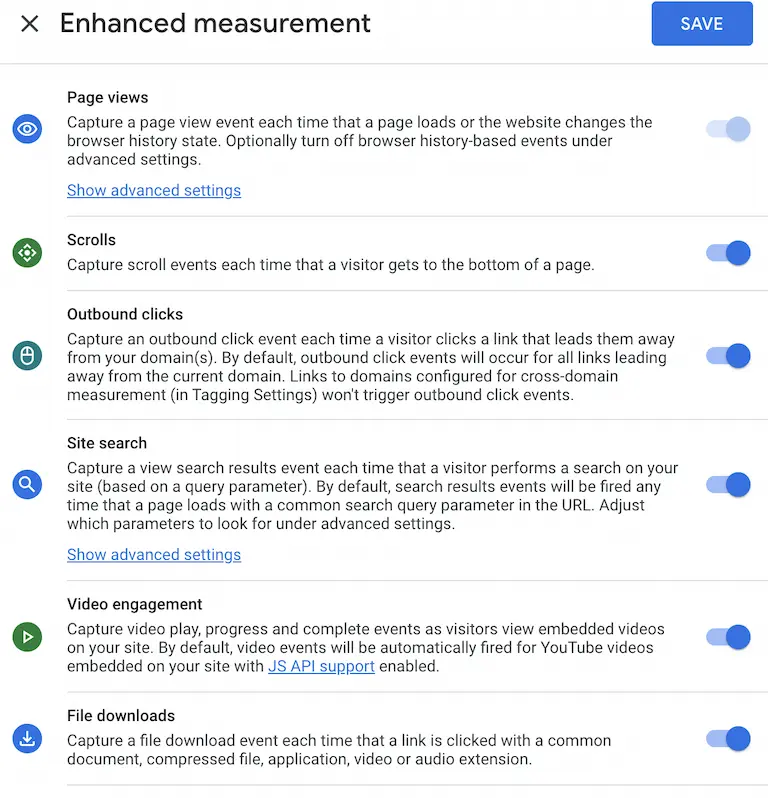Click the Site search magnifier icon
The image size is (768, 798).
pyautogui.click(x=27, y=484)
